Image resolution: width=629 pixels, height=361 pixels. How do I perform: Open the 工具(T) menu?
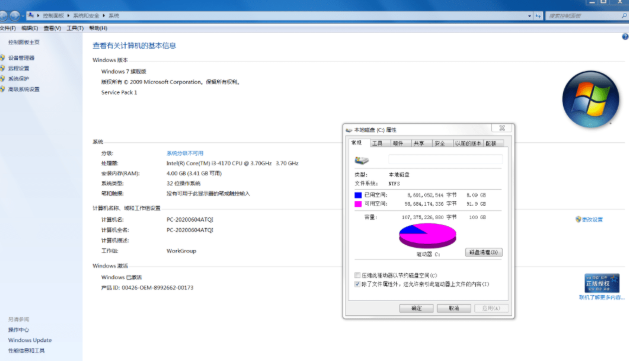tap(75, 28)
